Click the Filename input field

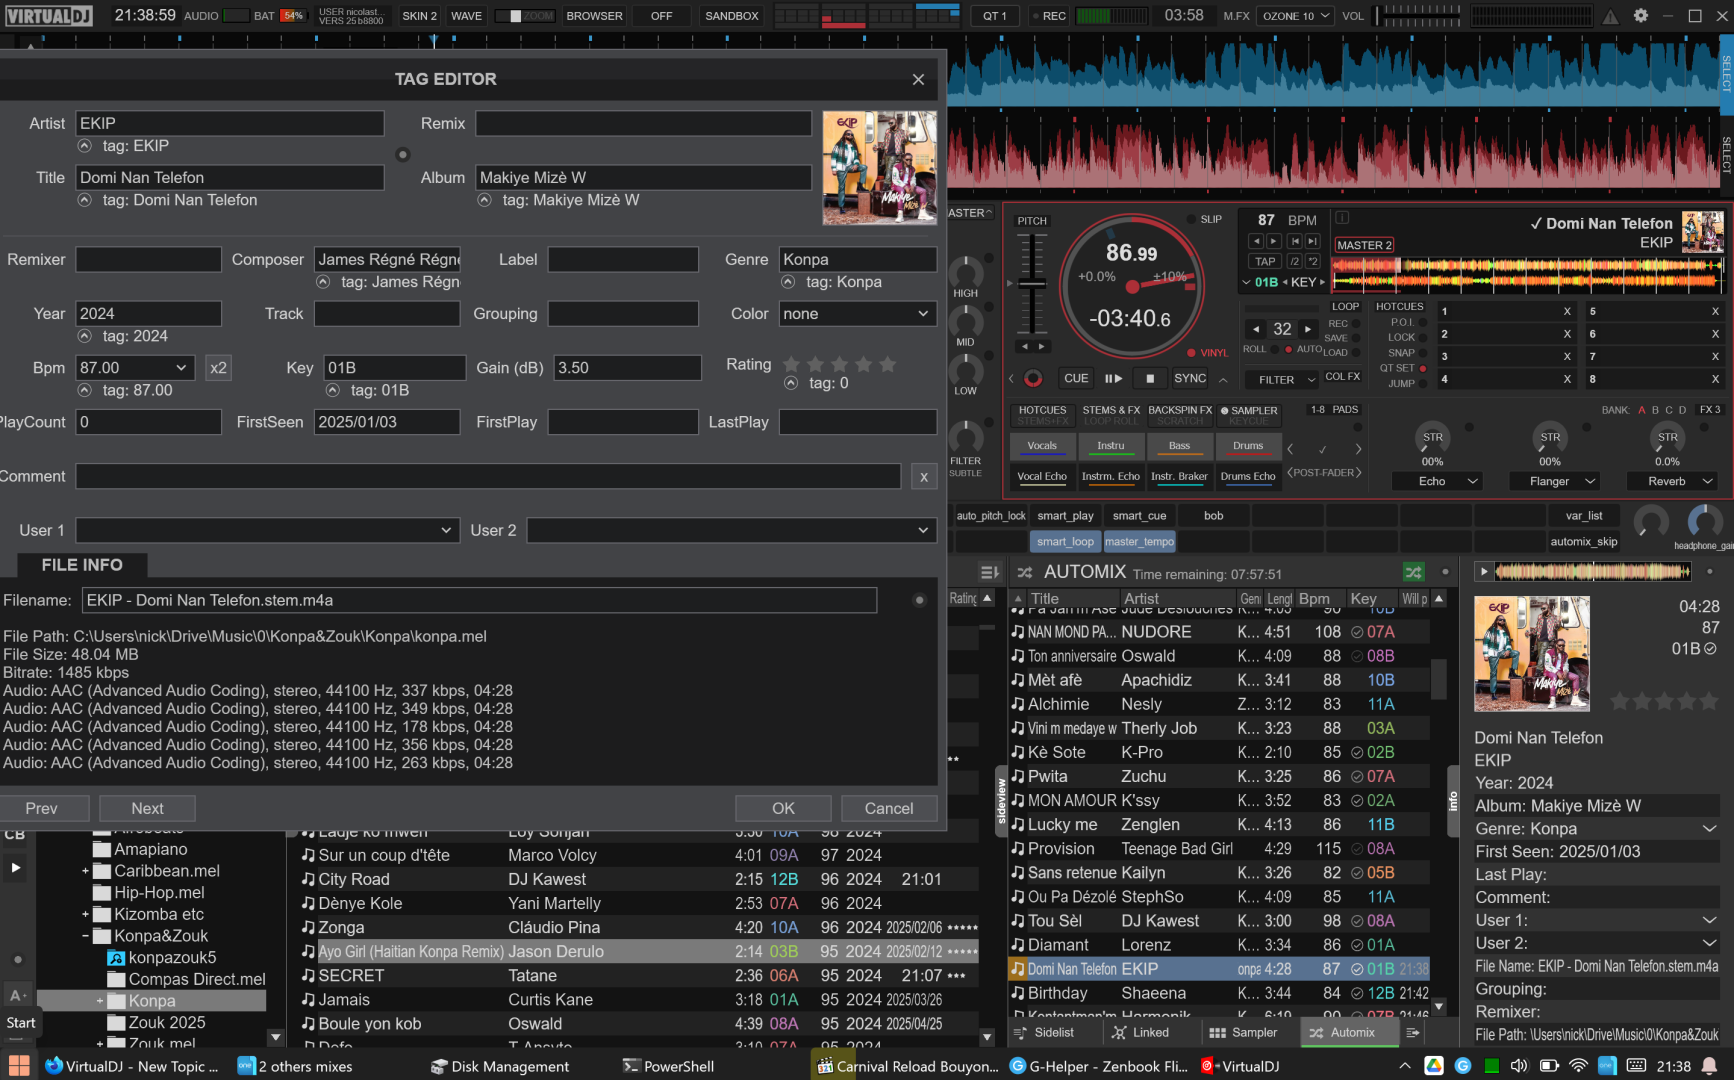click(478, 600)
